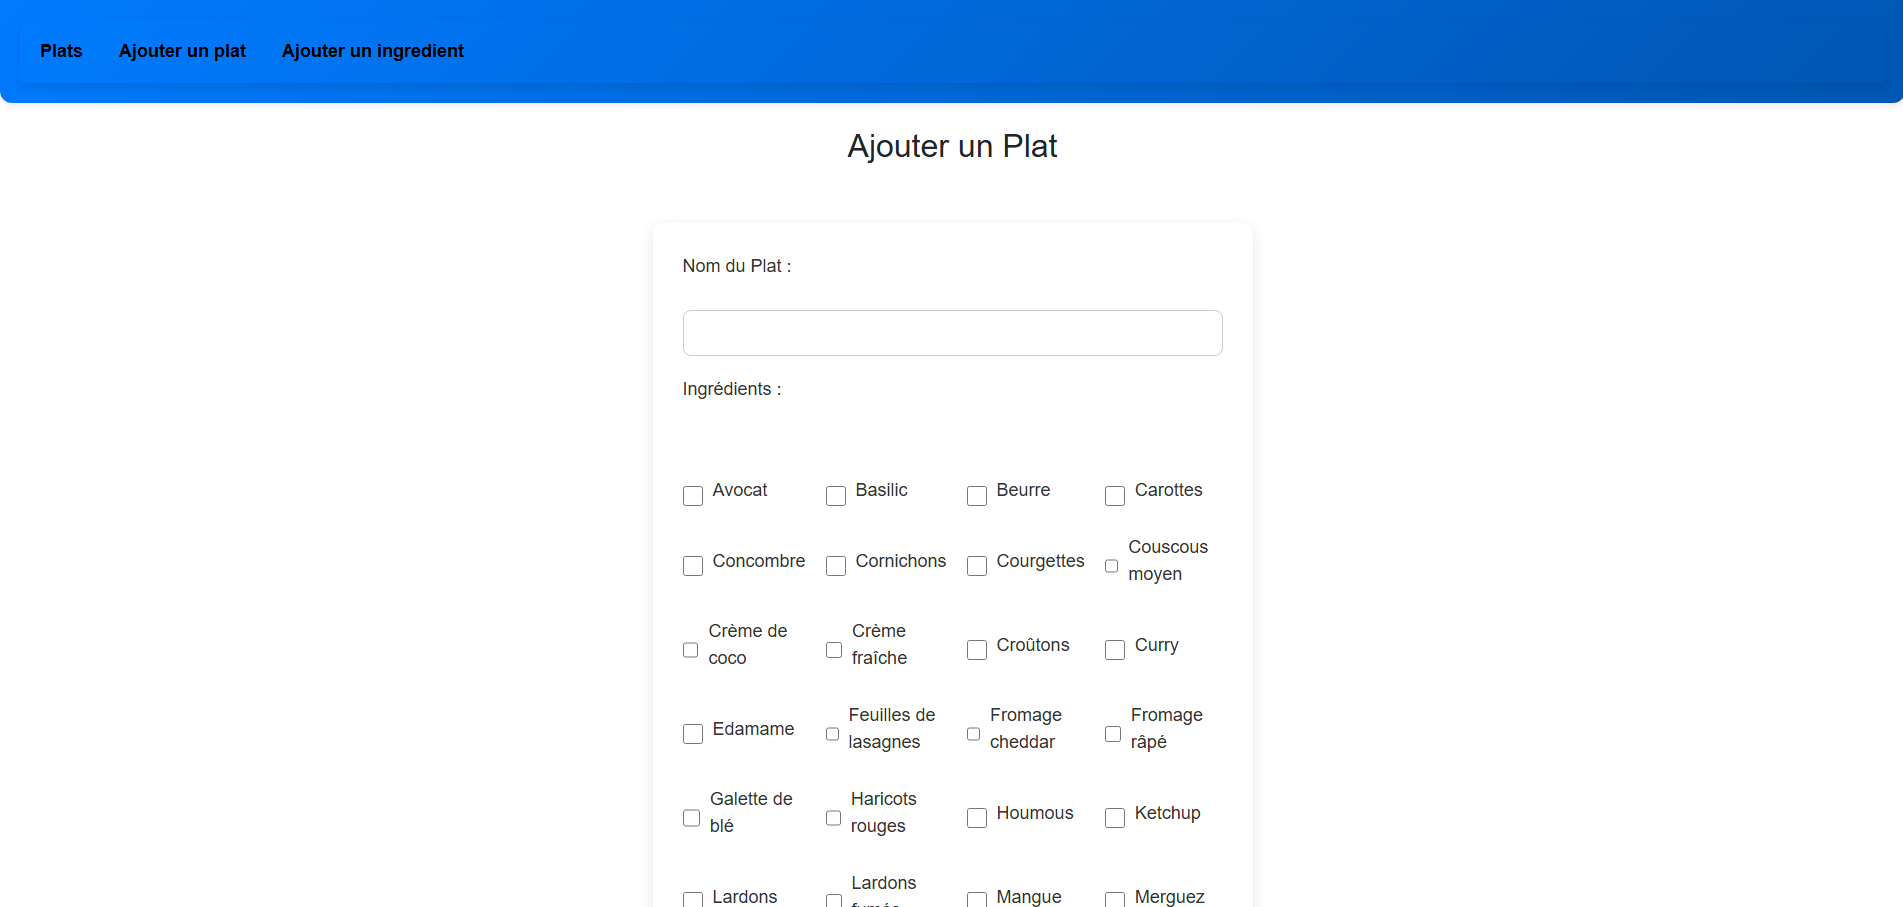Check the Crème de coco checkbox
Viewport: 1903px width, 907px height.
coord(690,650)
